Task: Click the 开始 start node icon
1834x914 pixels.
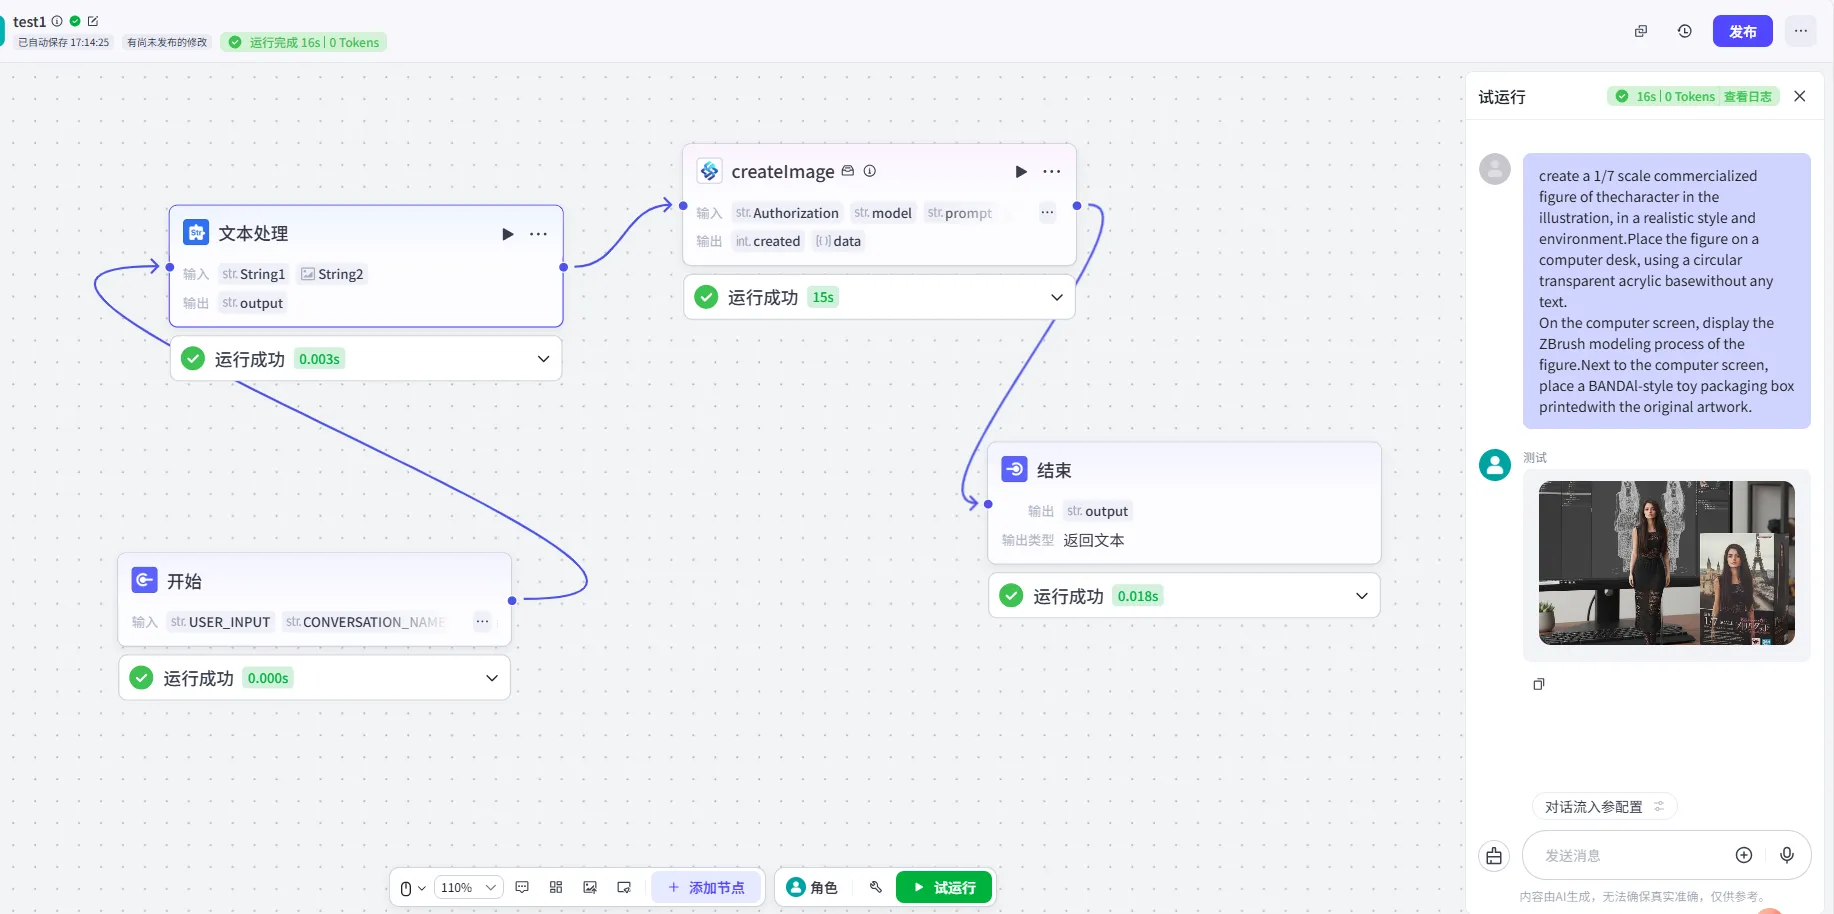Action: [x=144, y=580]
